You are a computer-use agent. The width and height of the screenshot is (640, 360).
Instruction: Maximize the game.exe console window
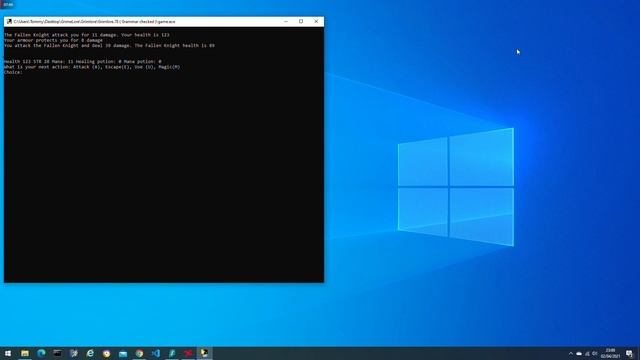(x=301, y=21)
